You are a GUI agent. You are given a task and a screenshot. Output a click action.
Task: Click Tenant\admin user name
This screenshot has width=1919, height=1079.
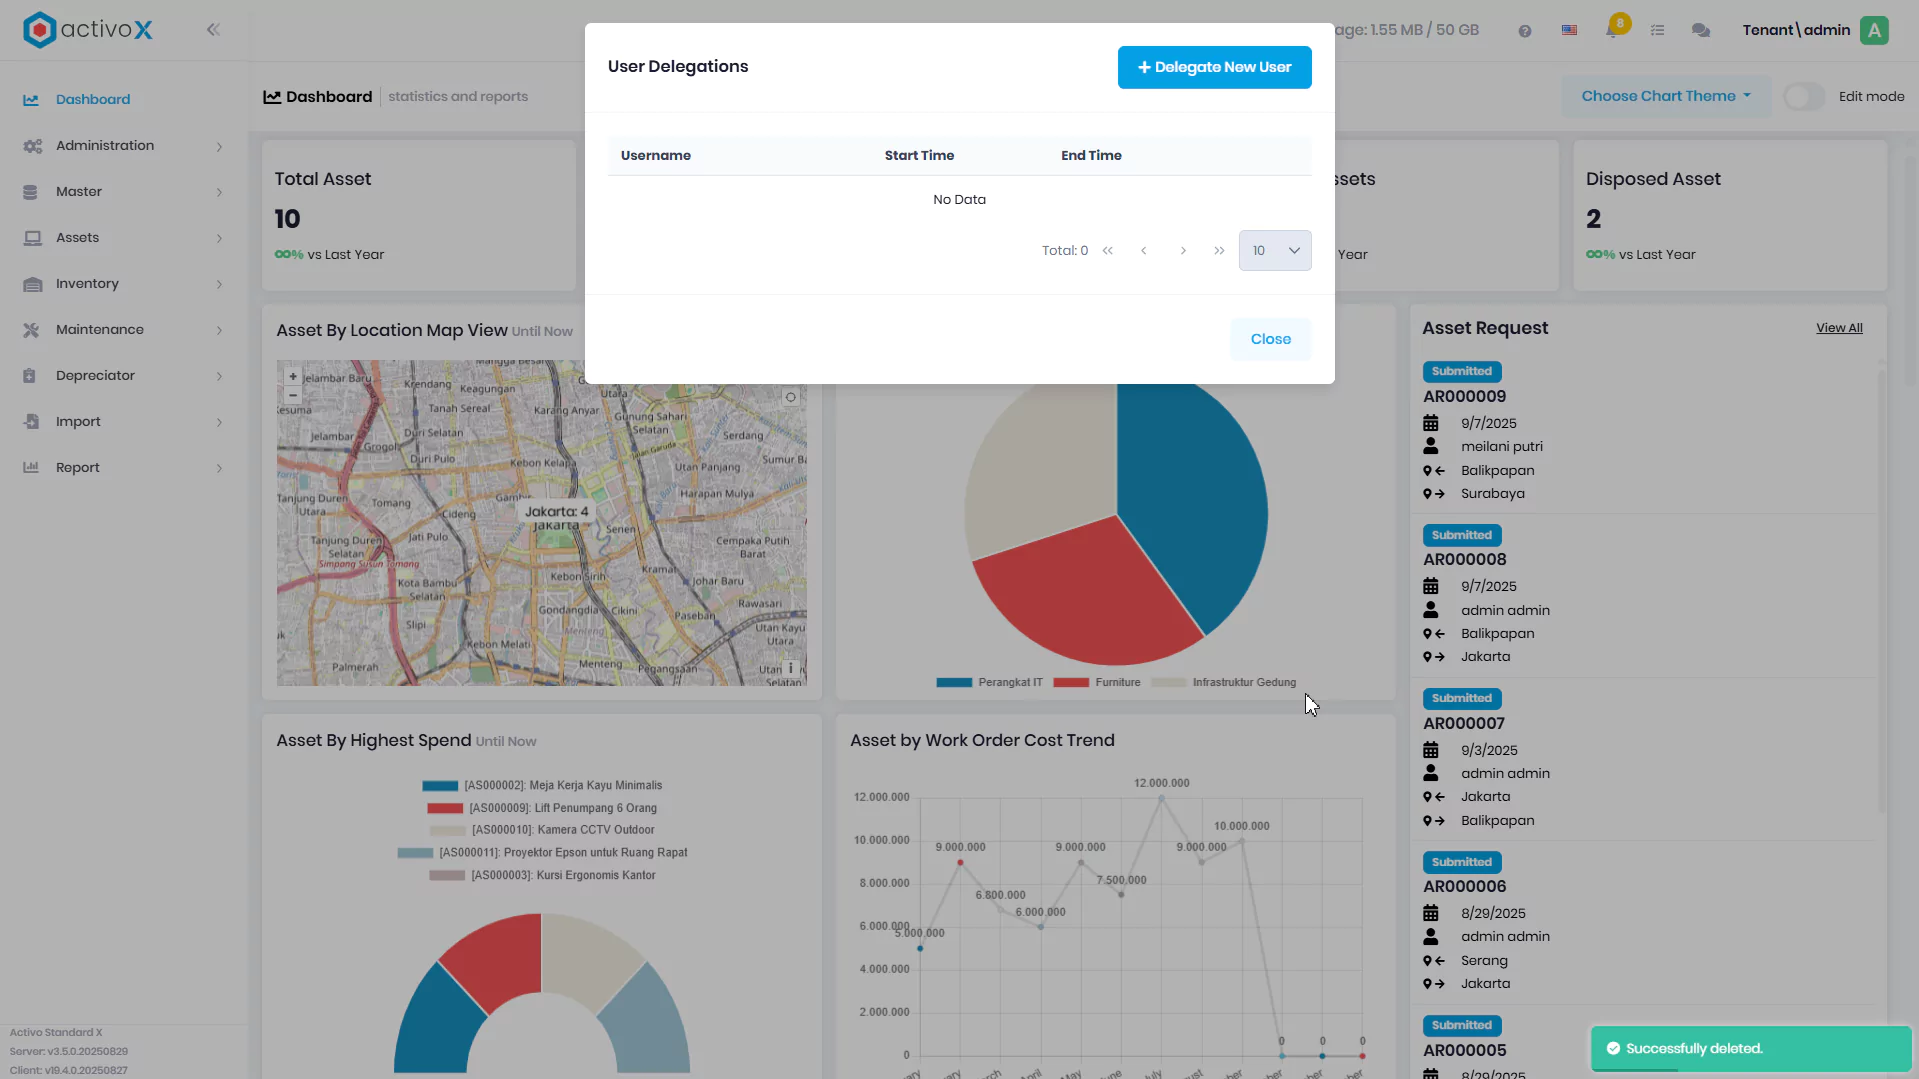tap(1796, 30)
